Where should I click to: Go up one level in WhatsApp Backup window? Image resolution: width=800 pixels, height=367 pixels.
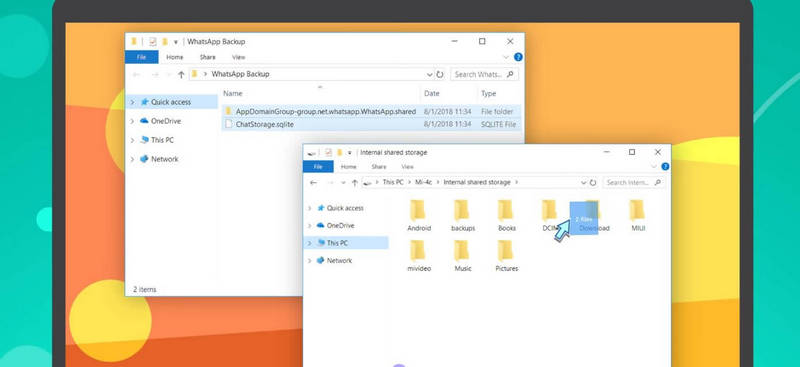tap(181, 75)
